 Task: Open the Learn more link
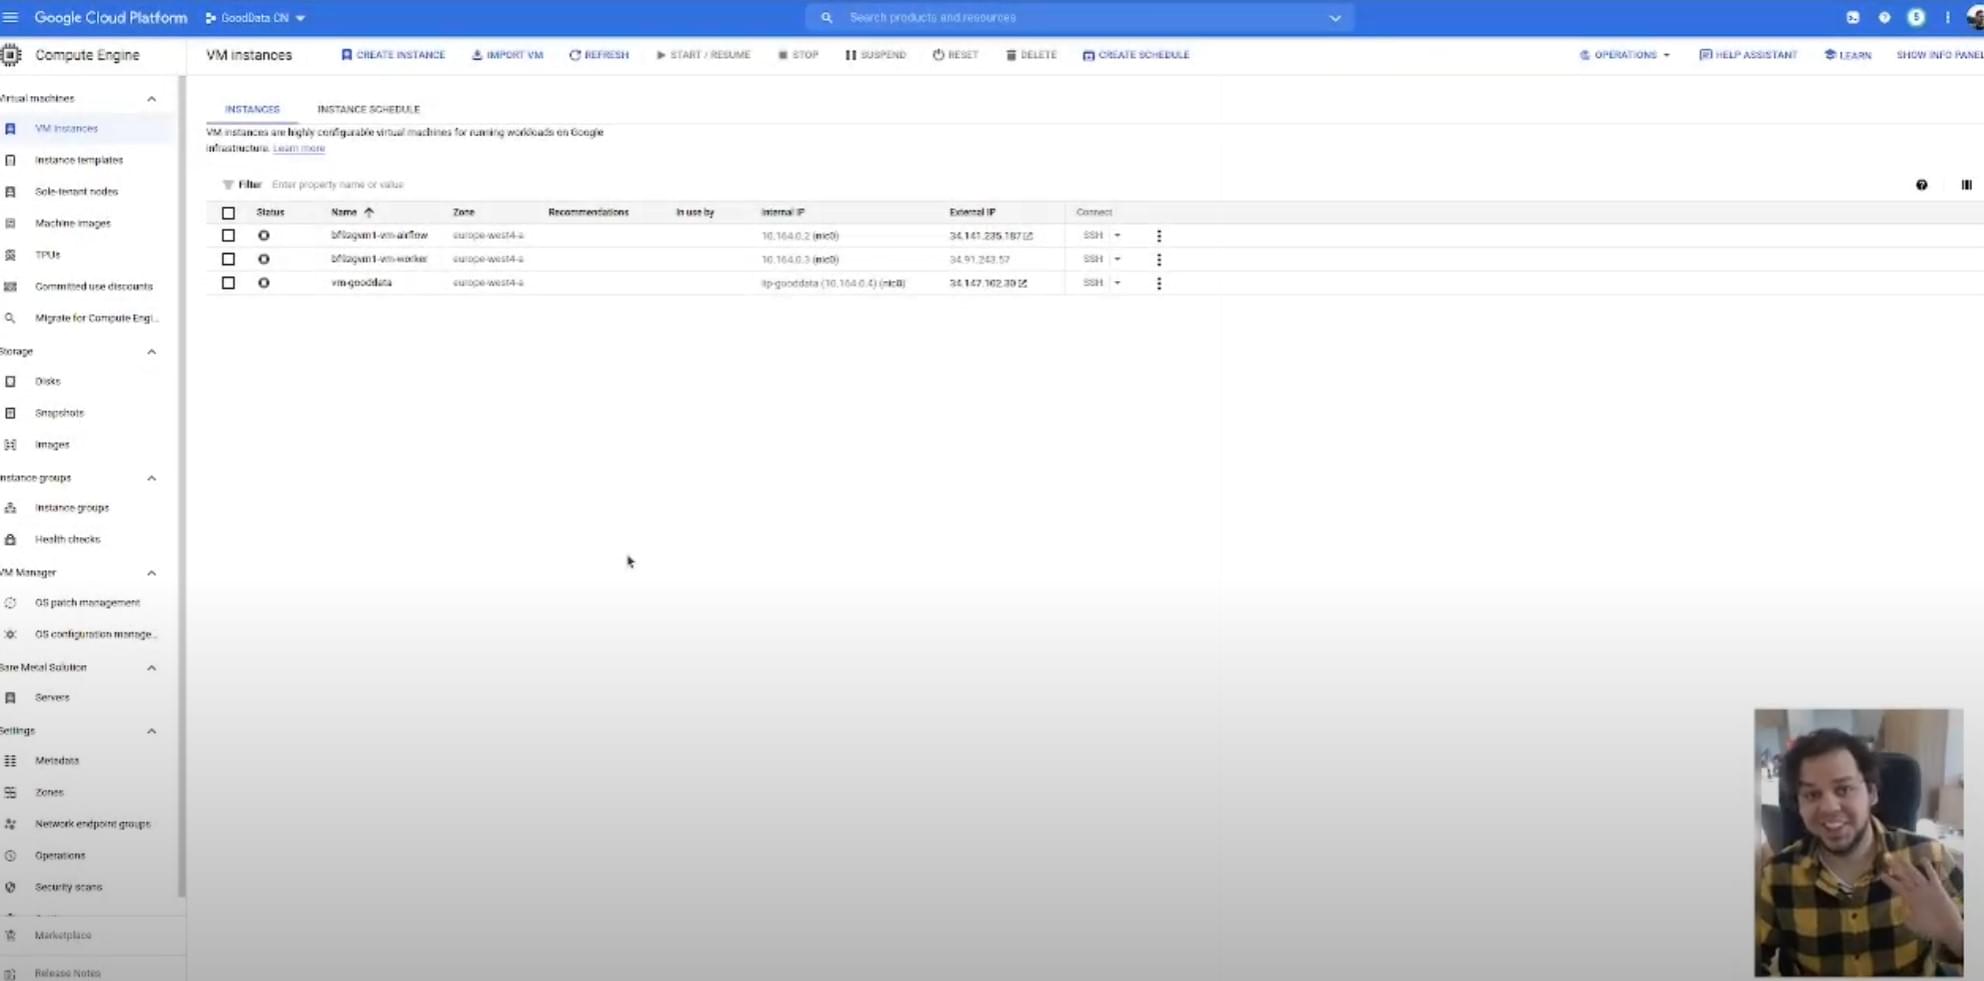pyautogui.click(x=298, y=147)
